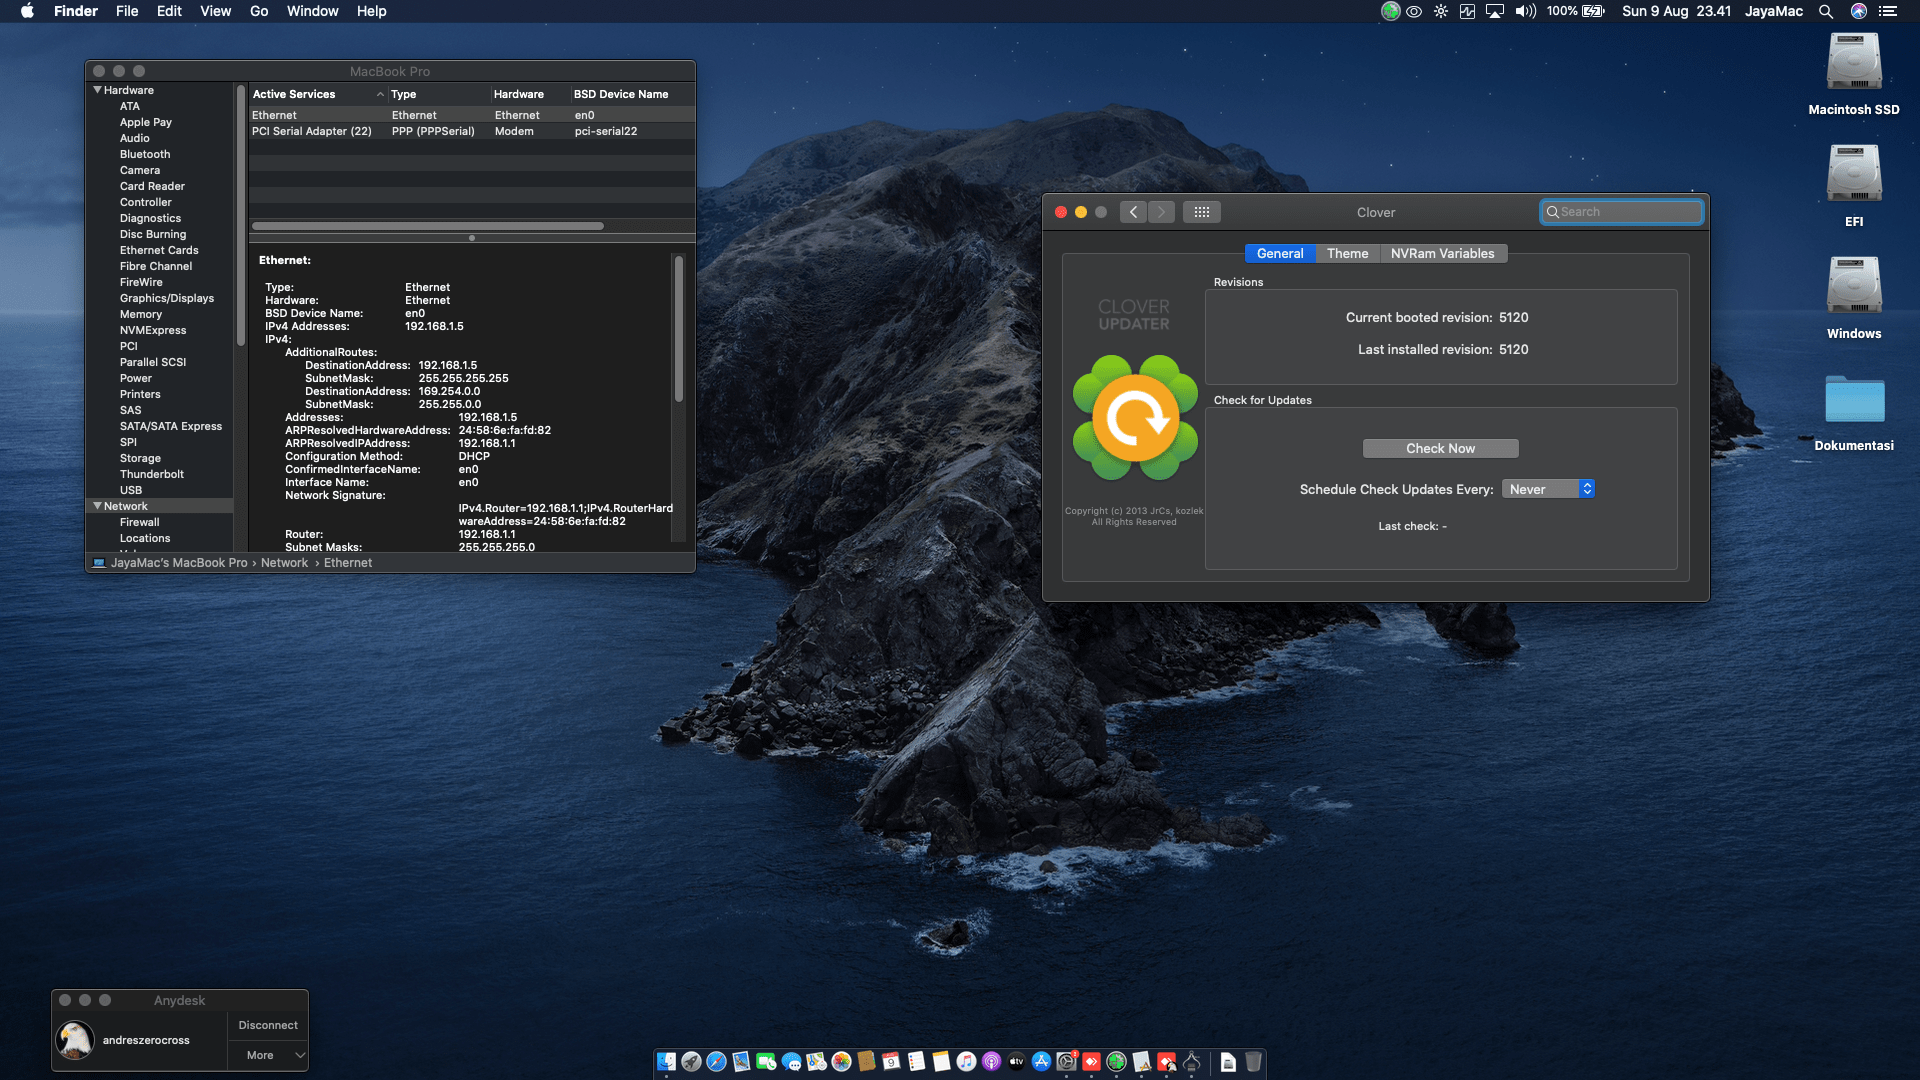Go back using the Clover back arrow
The image size is (1920, 1080).
(1133, 212)
